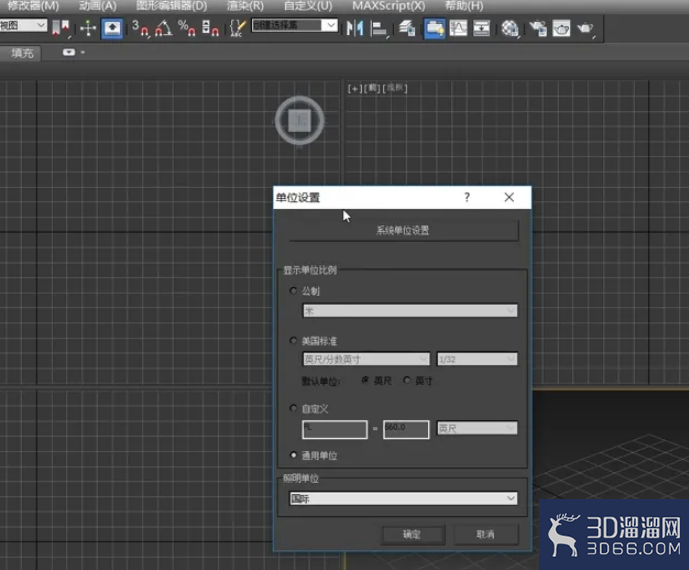Click the [线框] viewport shading label
The height and width of the screenshot is (570, 689).
click(x=395, y=88)
